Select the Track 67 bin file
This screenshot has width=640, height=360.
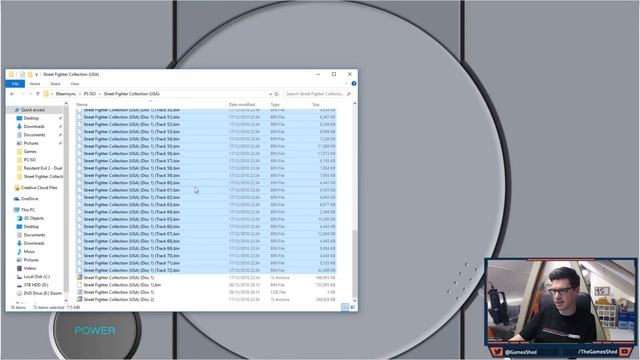click(x=206, y=234)
